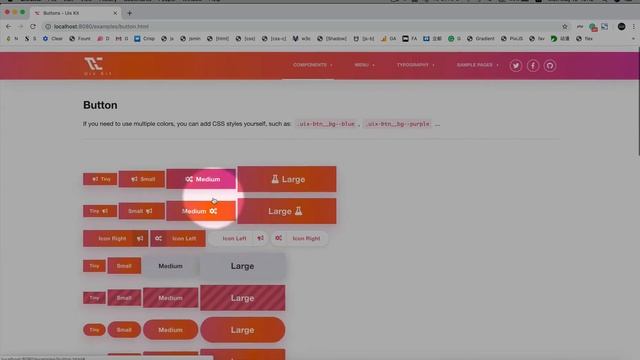Click the Large button with flask icon right

pyautogui.click(x=287, y=211)
